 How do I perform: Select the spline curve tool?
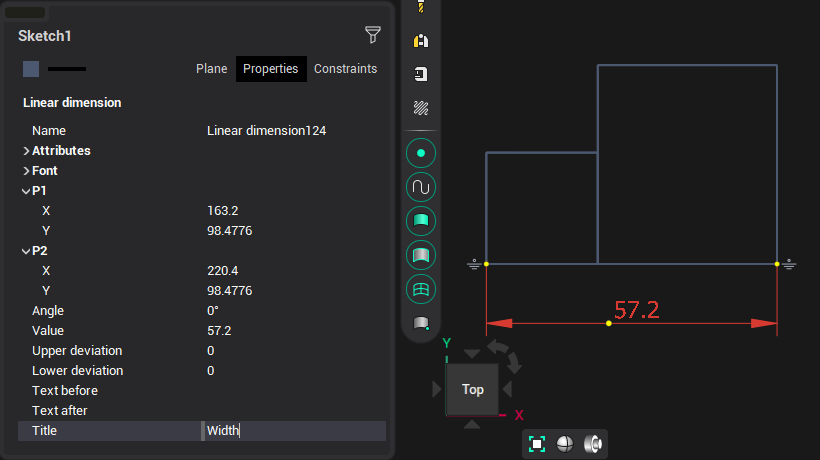[x=421, y=187]
